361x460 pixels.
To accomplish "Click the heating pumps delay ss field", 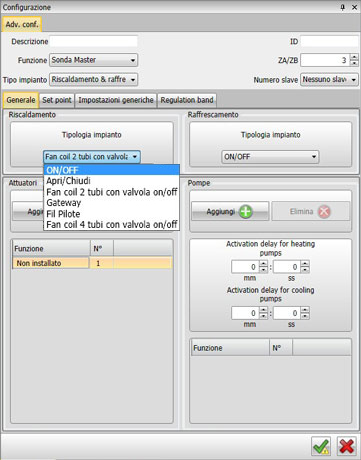I will (x=287, y=267).
